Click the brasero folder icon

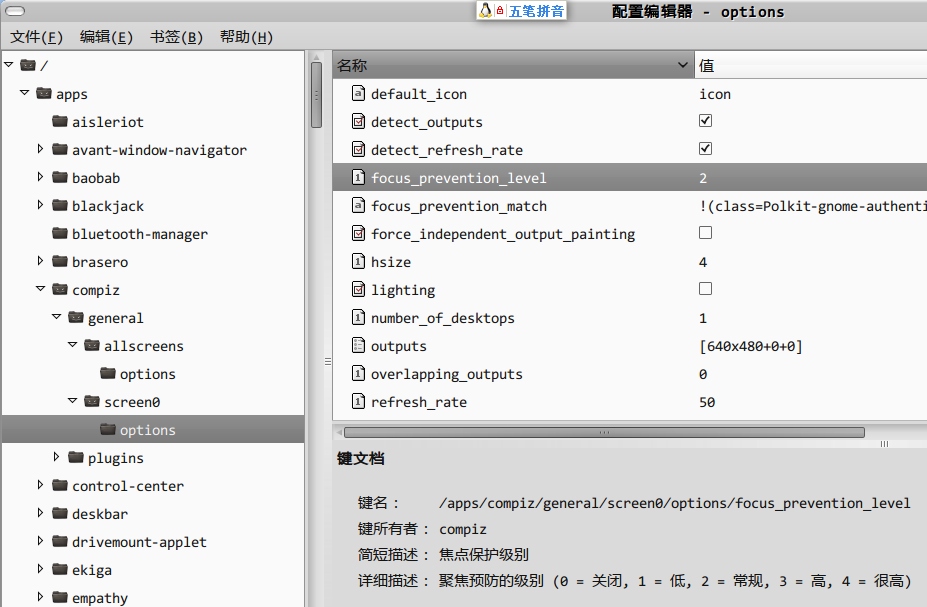pyautogui.click(x=60, y=261)
